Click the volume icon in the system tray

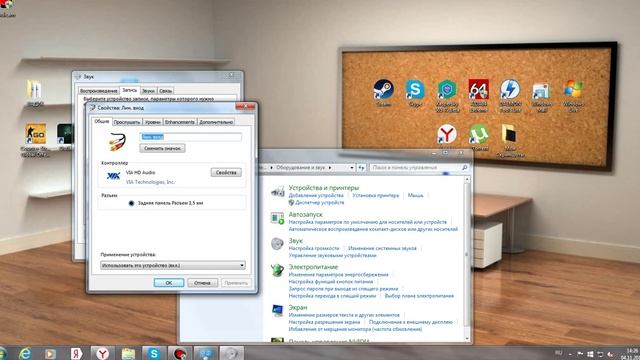(611, 354)
